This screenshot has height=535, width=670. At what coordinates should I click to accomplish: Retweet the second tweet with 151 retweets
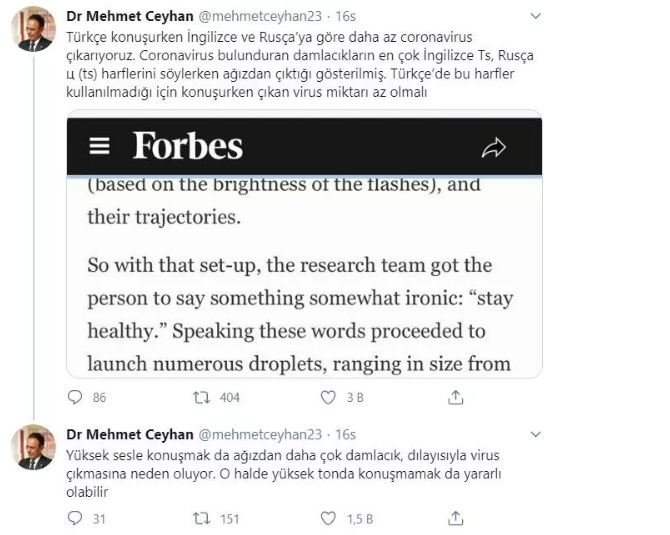point(201,518)
